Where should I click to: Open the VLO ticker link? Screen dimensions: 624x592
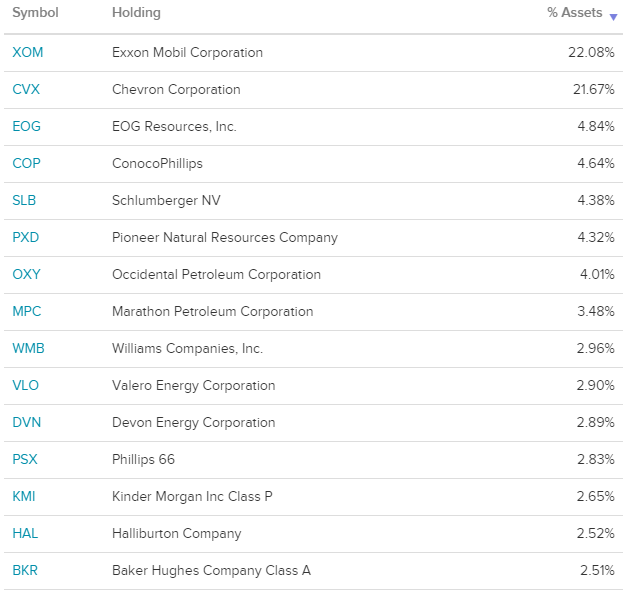[25, 385]
